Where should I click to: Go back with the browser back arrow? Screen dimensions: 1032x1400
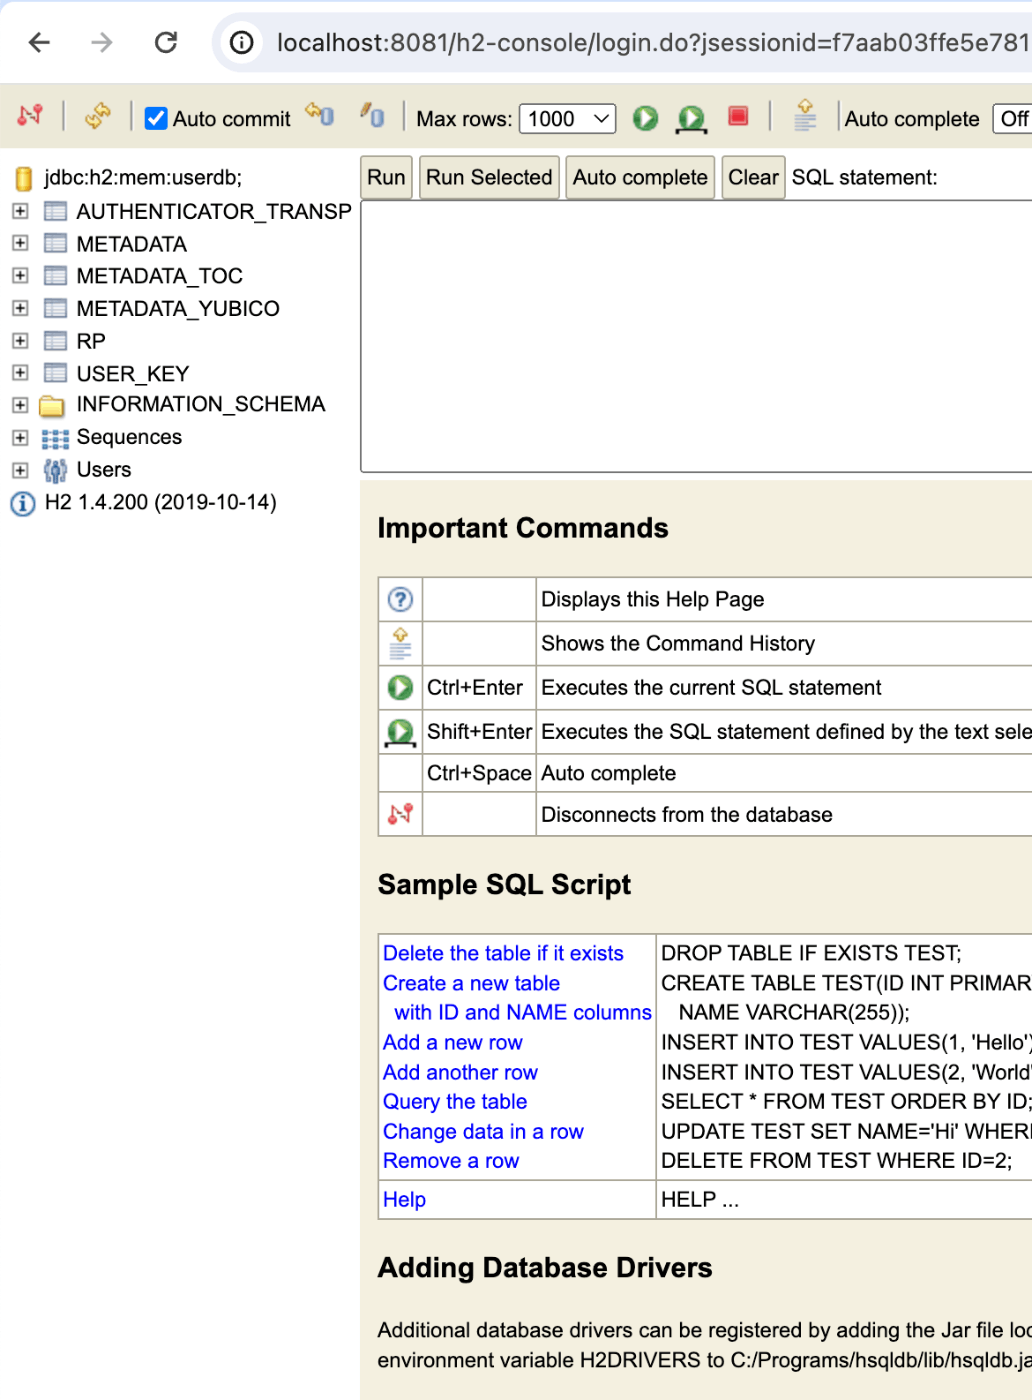[x=39, y=42]
